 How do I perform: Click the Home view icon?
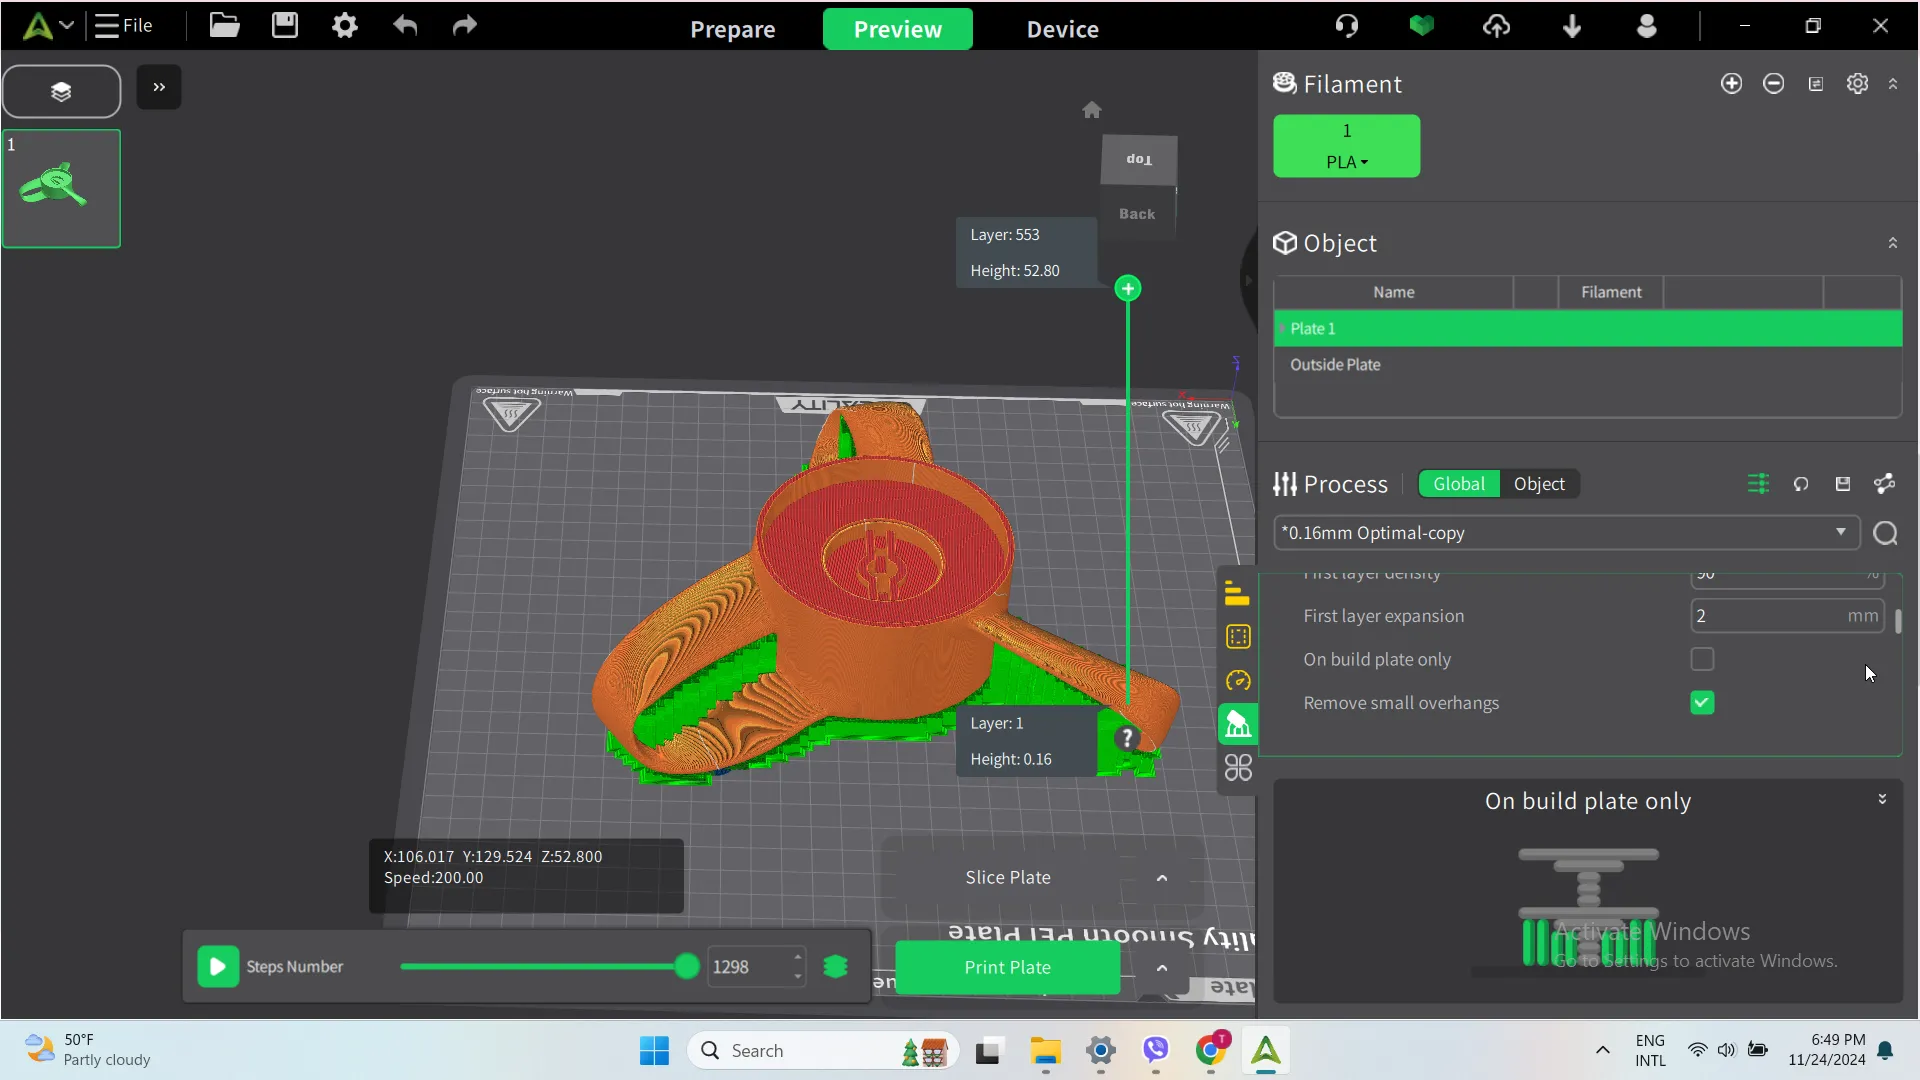1092,110
